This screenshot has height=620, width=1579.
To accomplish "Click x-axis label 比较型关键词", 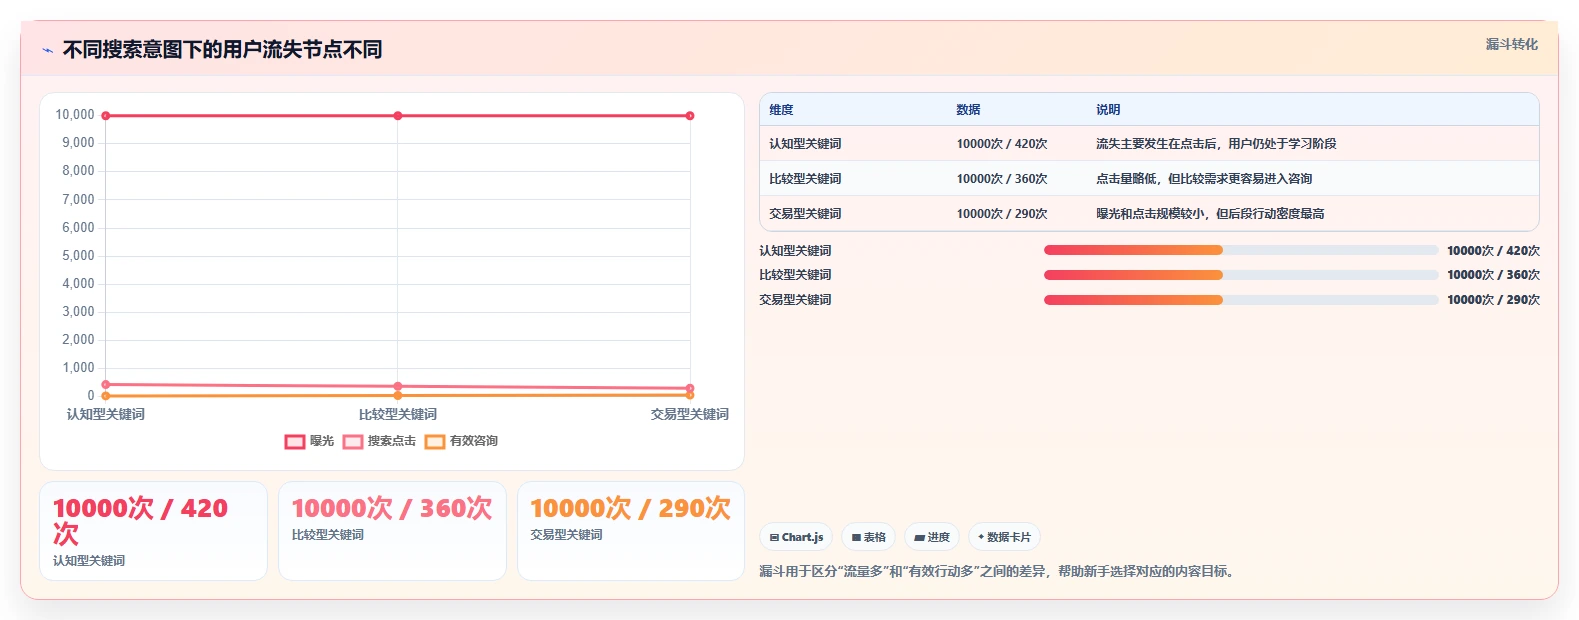I will coord(398,414).
